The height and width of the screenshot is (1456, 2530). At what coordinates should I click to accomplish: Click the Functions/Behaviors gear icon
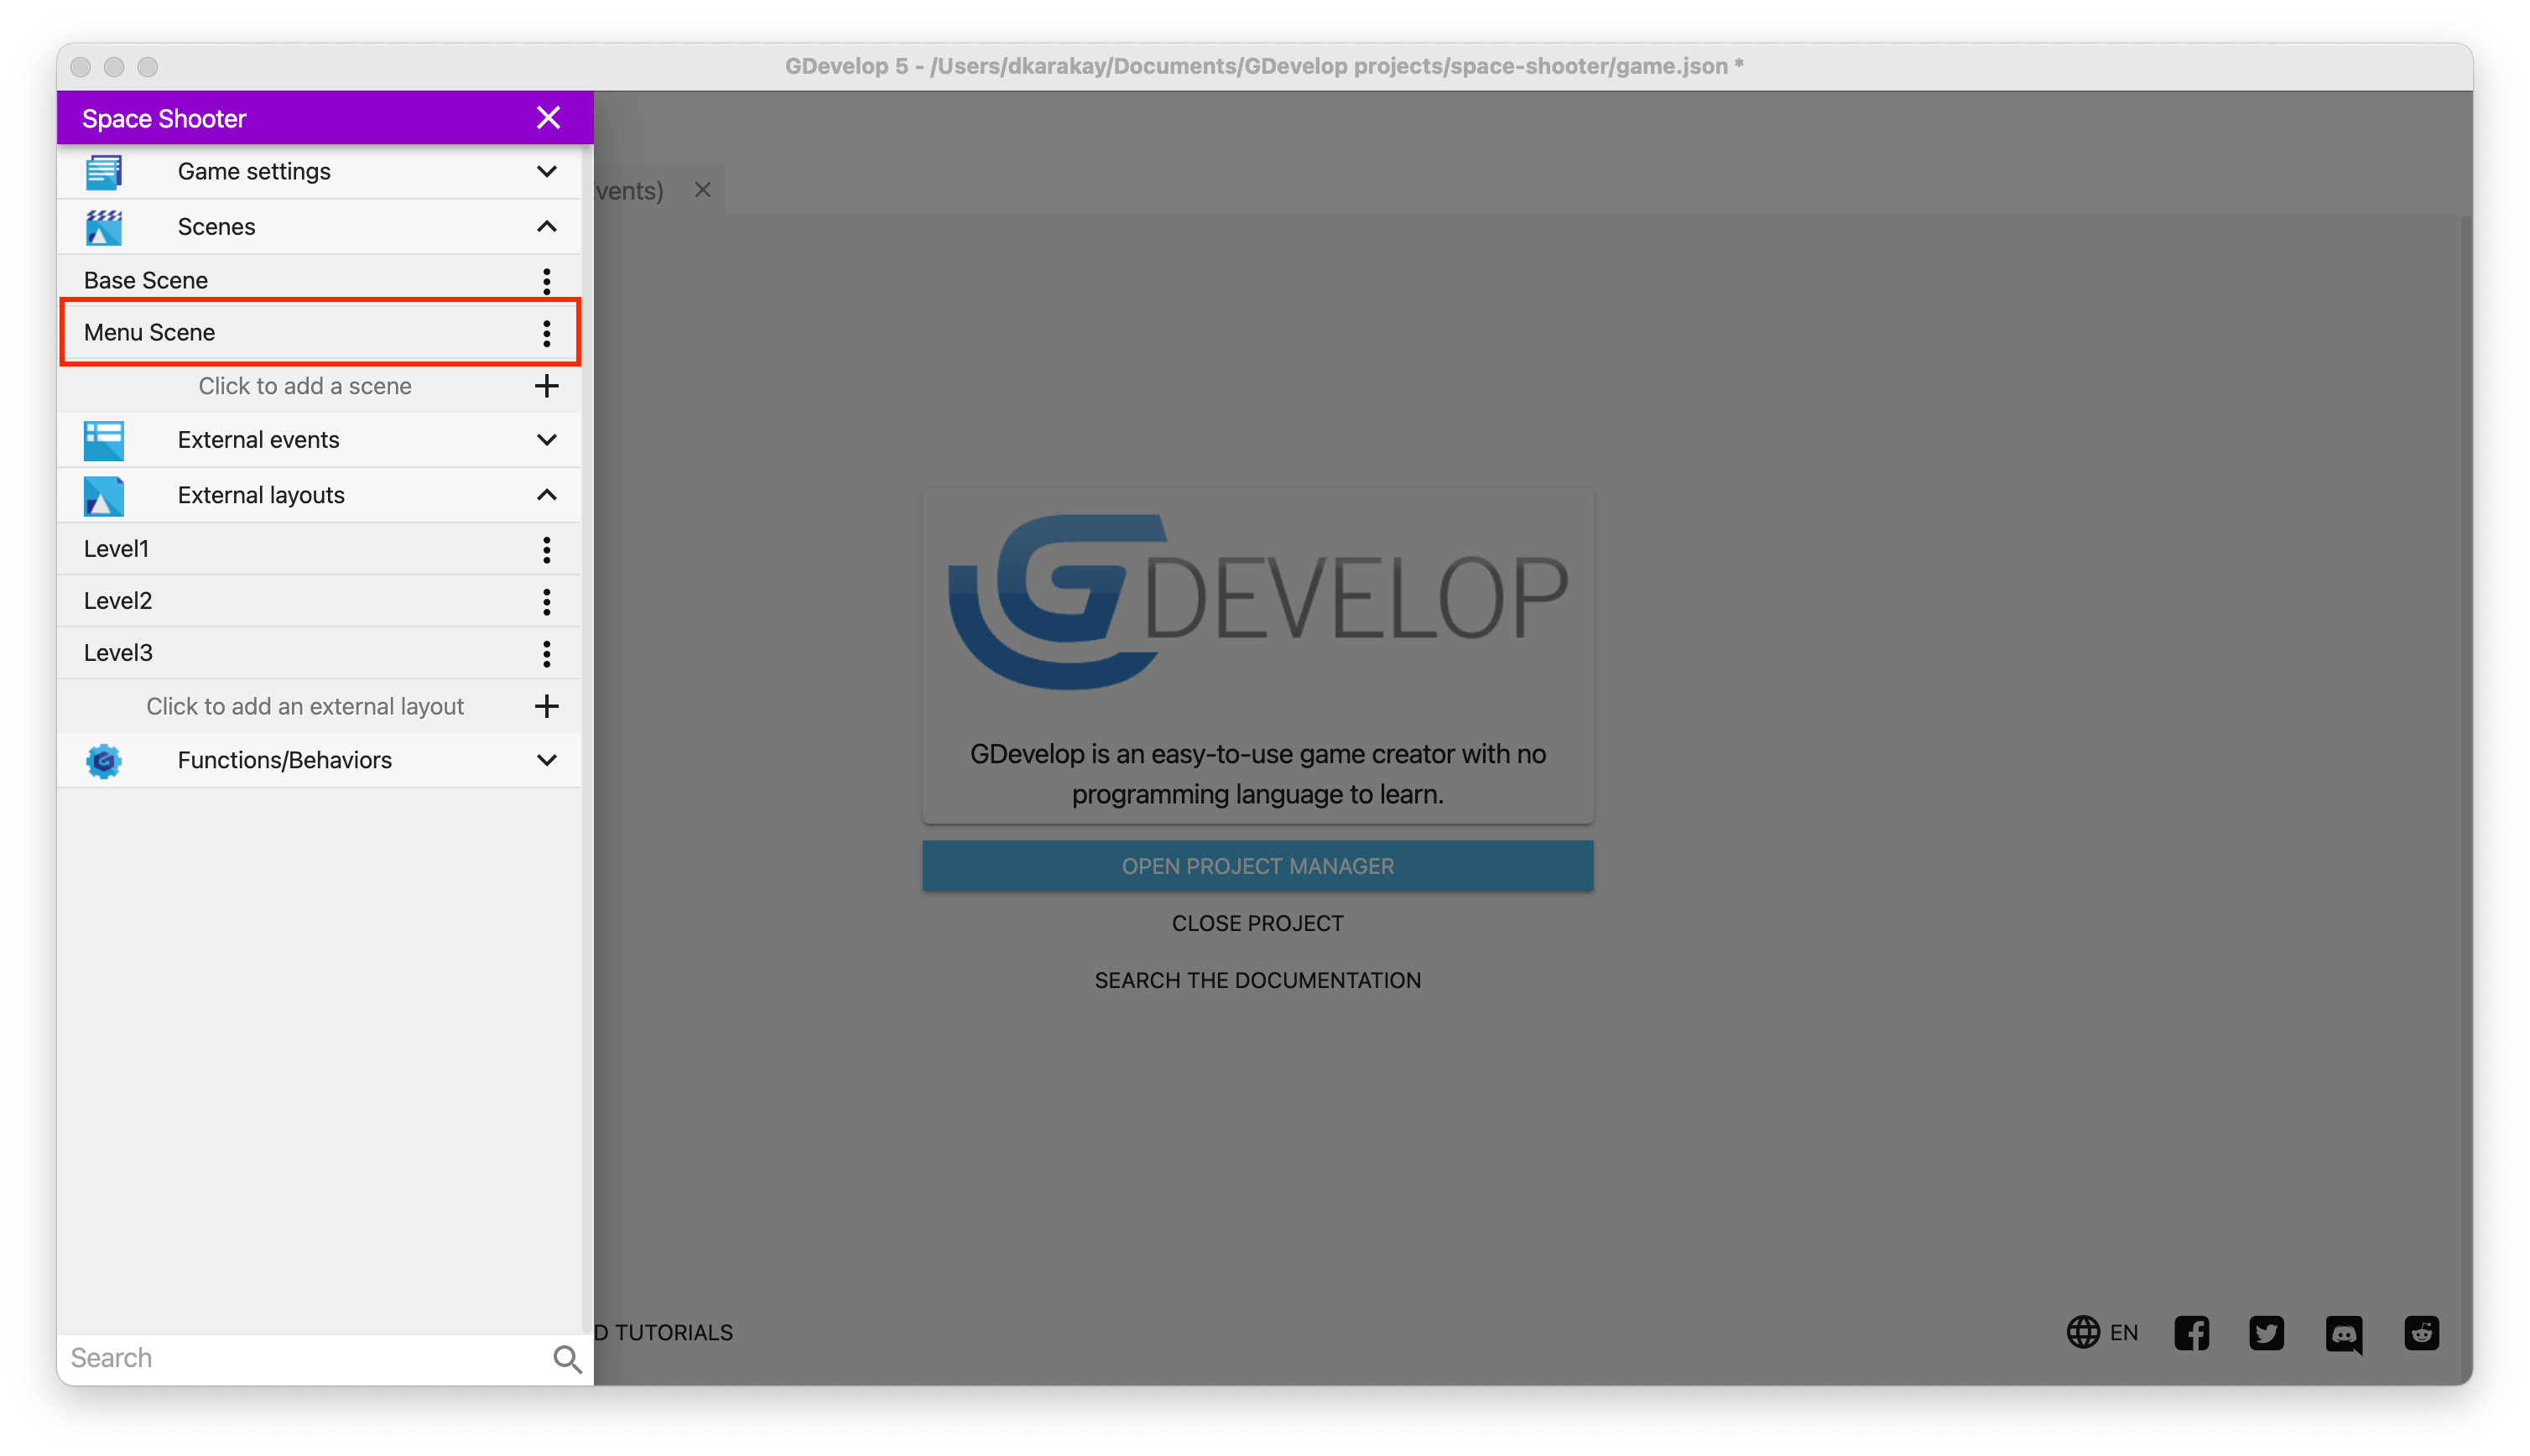pos(103,761)
